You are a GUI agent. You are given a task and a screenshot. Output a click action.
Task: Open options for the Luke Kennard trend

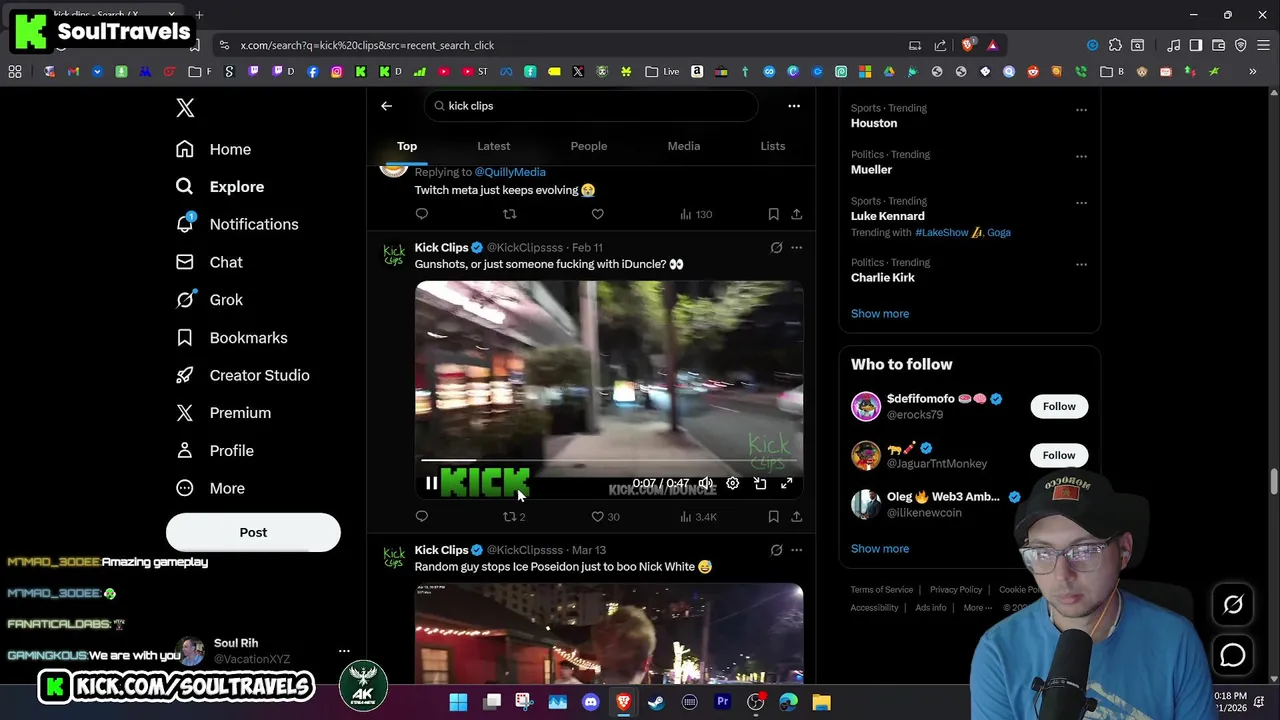pyautogui.click(x=1081, y=203)
